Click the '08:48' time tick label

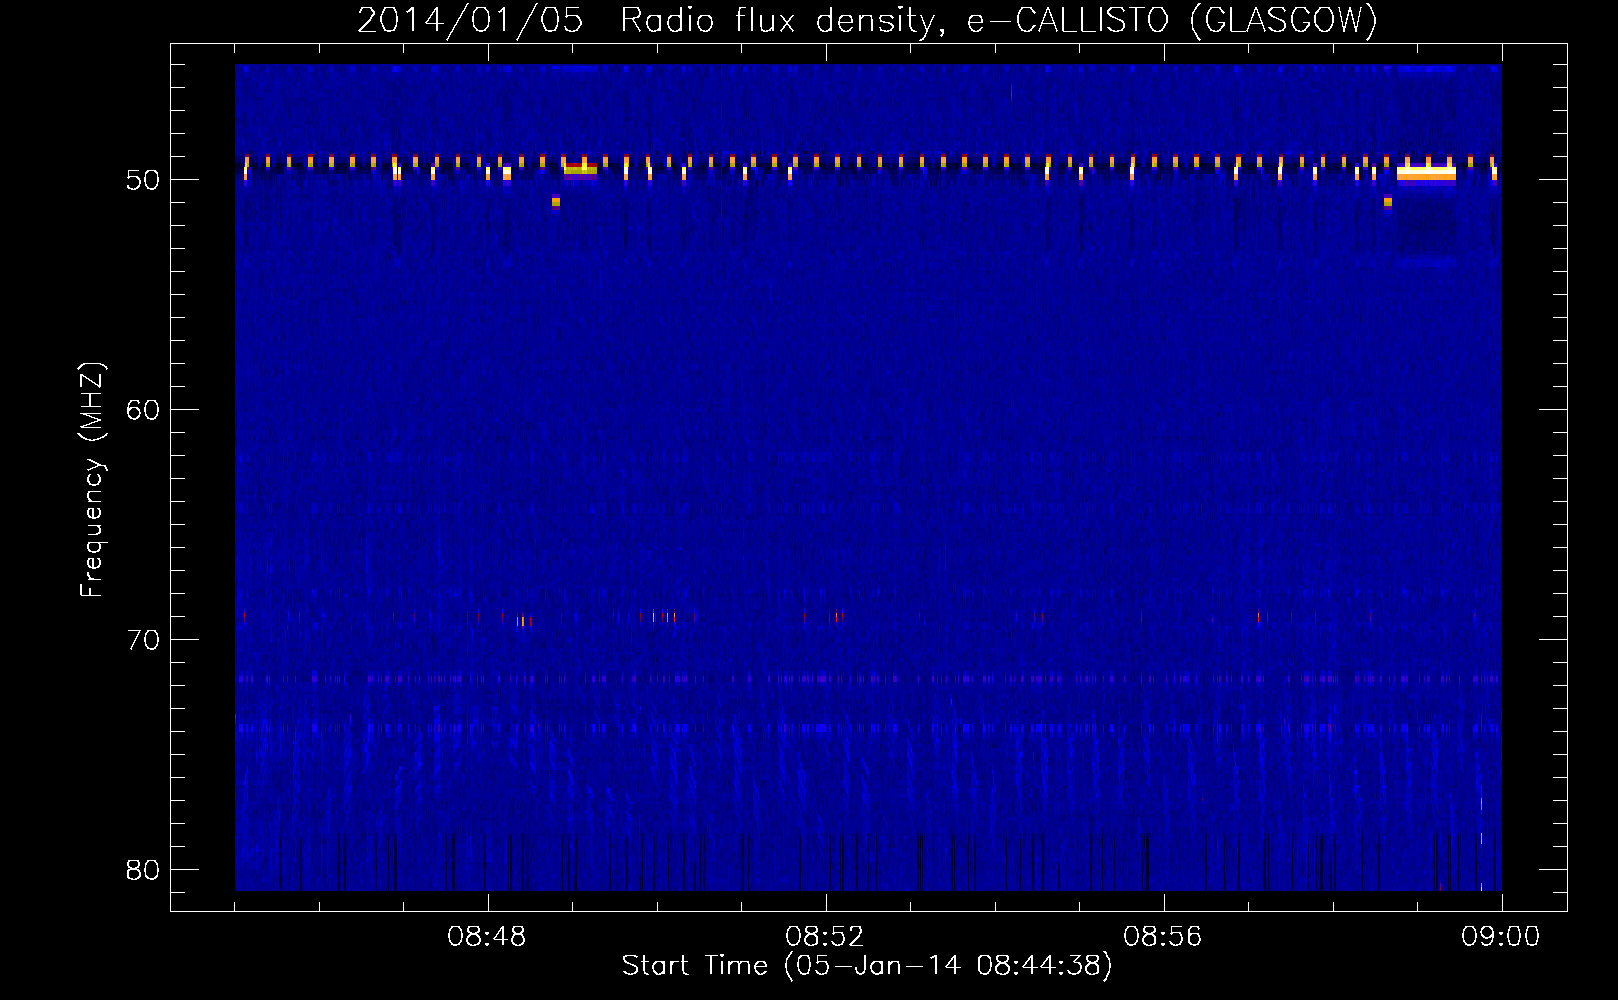pos(487,937)
